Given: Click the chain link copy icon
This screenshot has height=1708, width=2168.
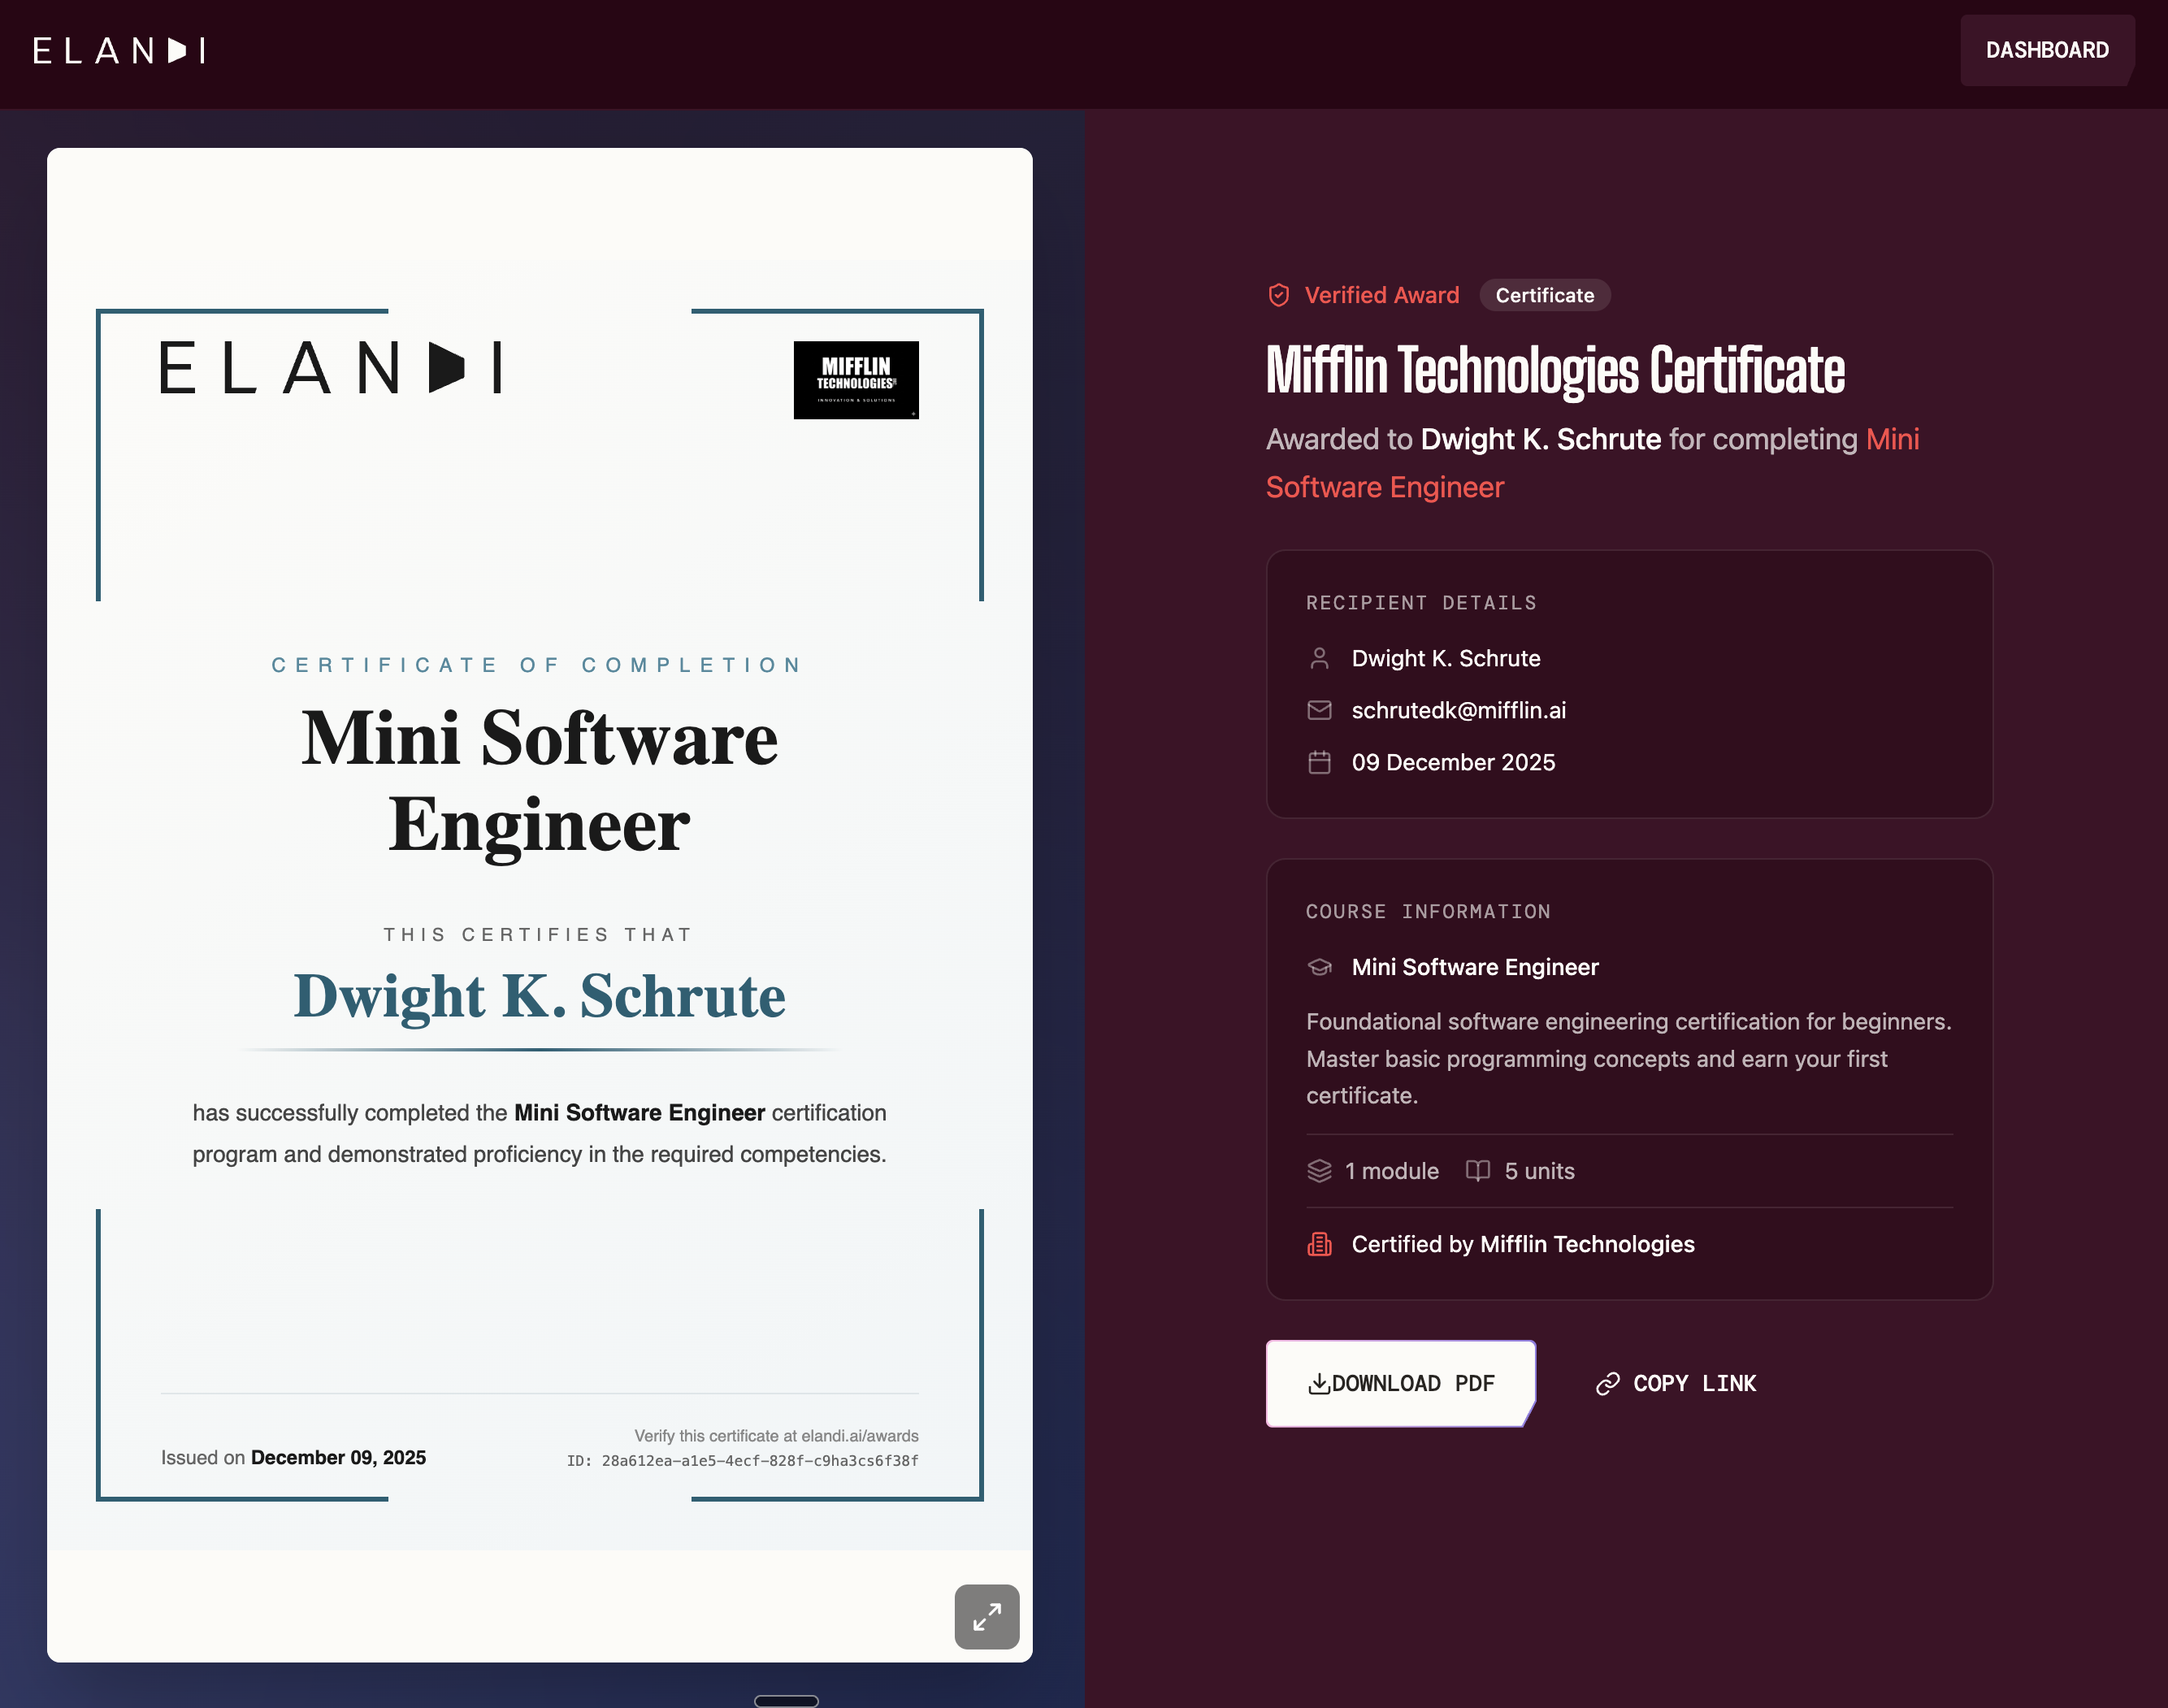Looking at the screenshot, I should pyautogui.click(x=1607, y=1383).
